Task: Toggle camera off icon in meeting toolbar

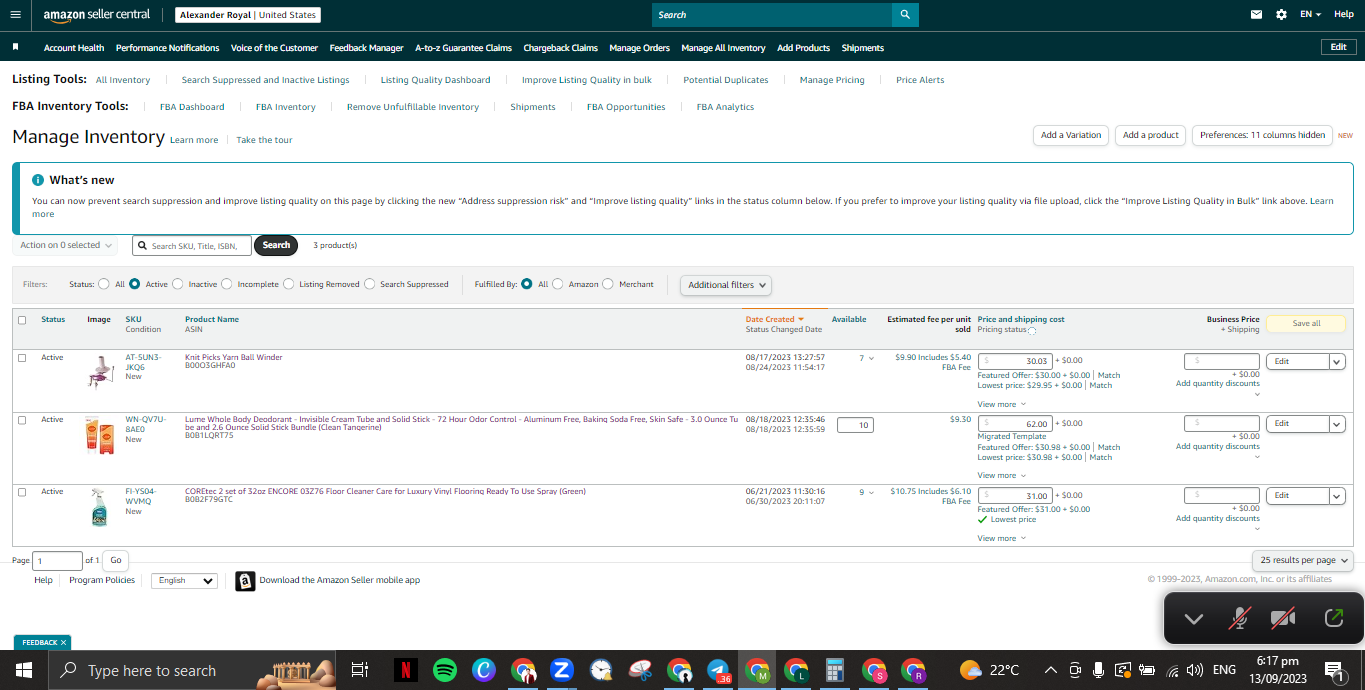Action: tap(1283, 618)
